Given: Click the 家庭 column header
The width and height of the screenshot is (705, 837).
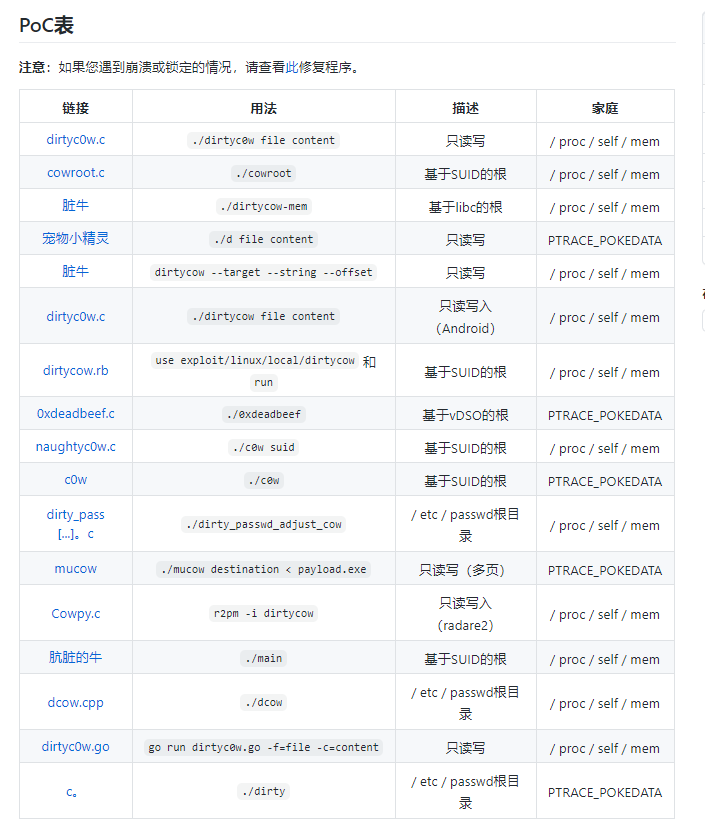Looking at the screenshot, I should (x=605, y=108).
